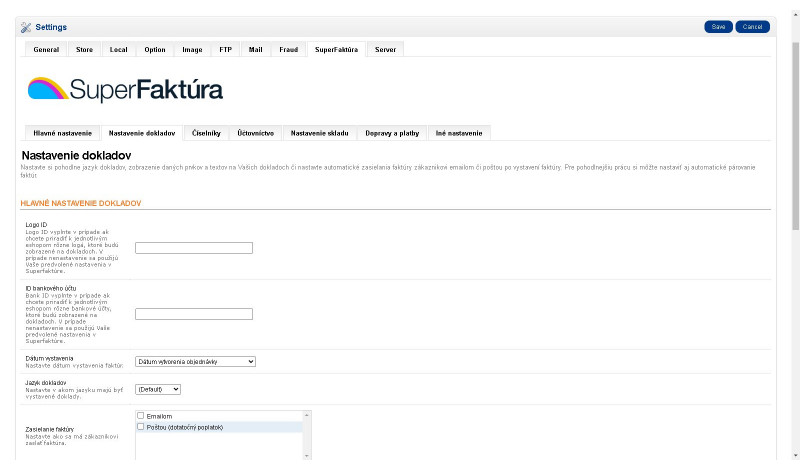Switch to the Local tab
Viewport: 800px width, 470px height.
coord(118,50)
